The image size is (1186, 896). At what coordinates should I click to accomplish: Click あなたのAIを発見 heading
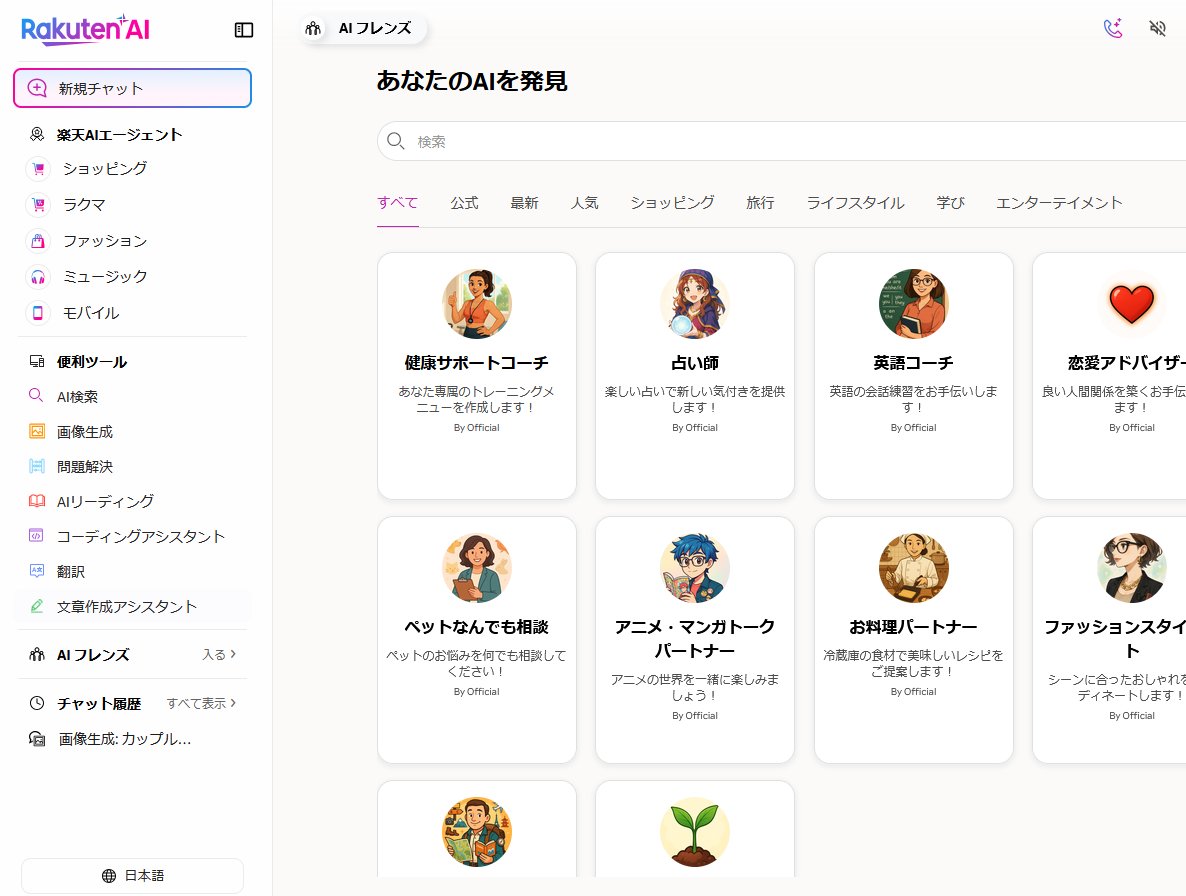pyautogui.click(x=472, y=81)
